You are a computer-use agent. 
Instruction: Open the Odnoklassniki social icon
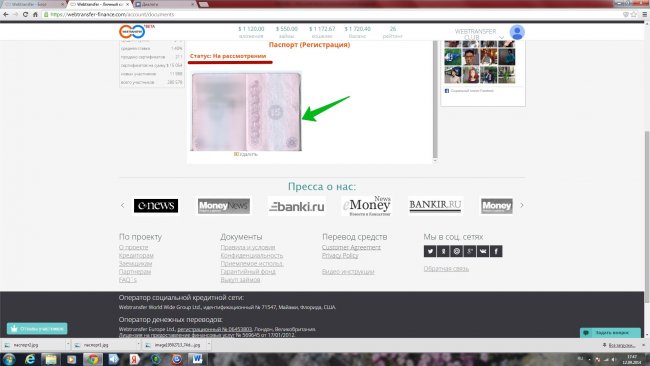443,251
